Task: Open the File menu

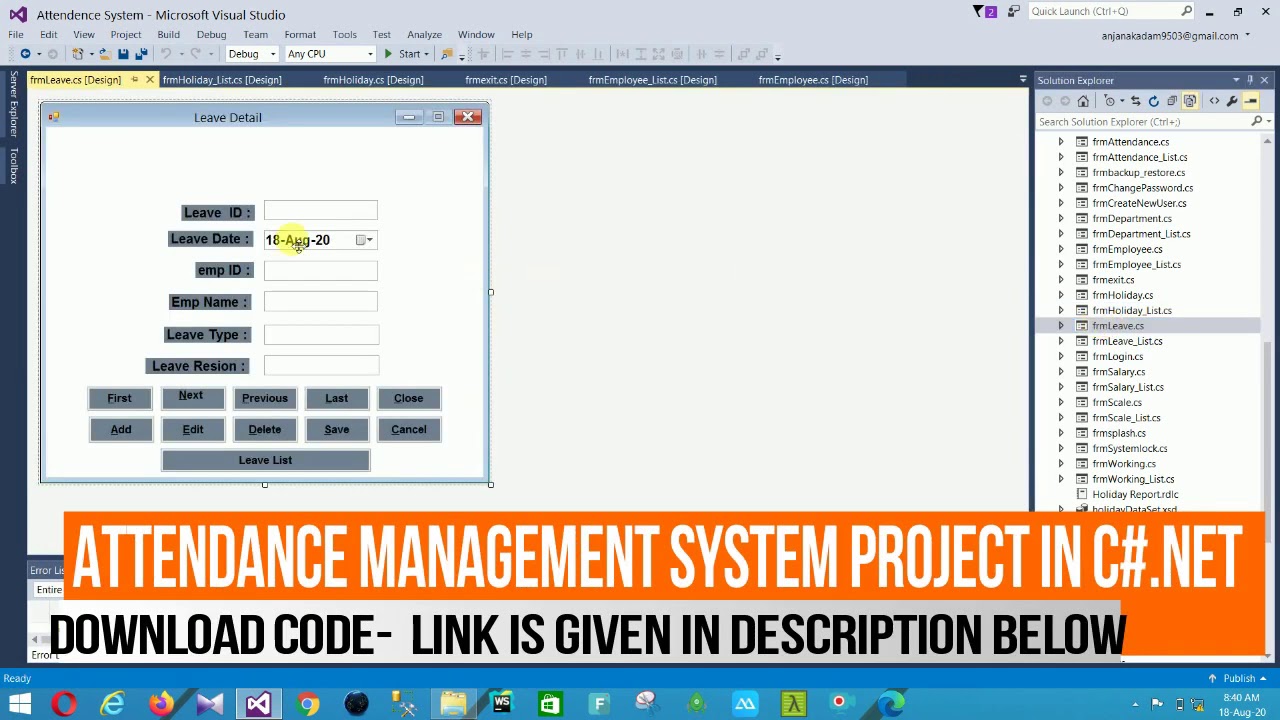Action: point(16,34)
